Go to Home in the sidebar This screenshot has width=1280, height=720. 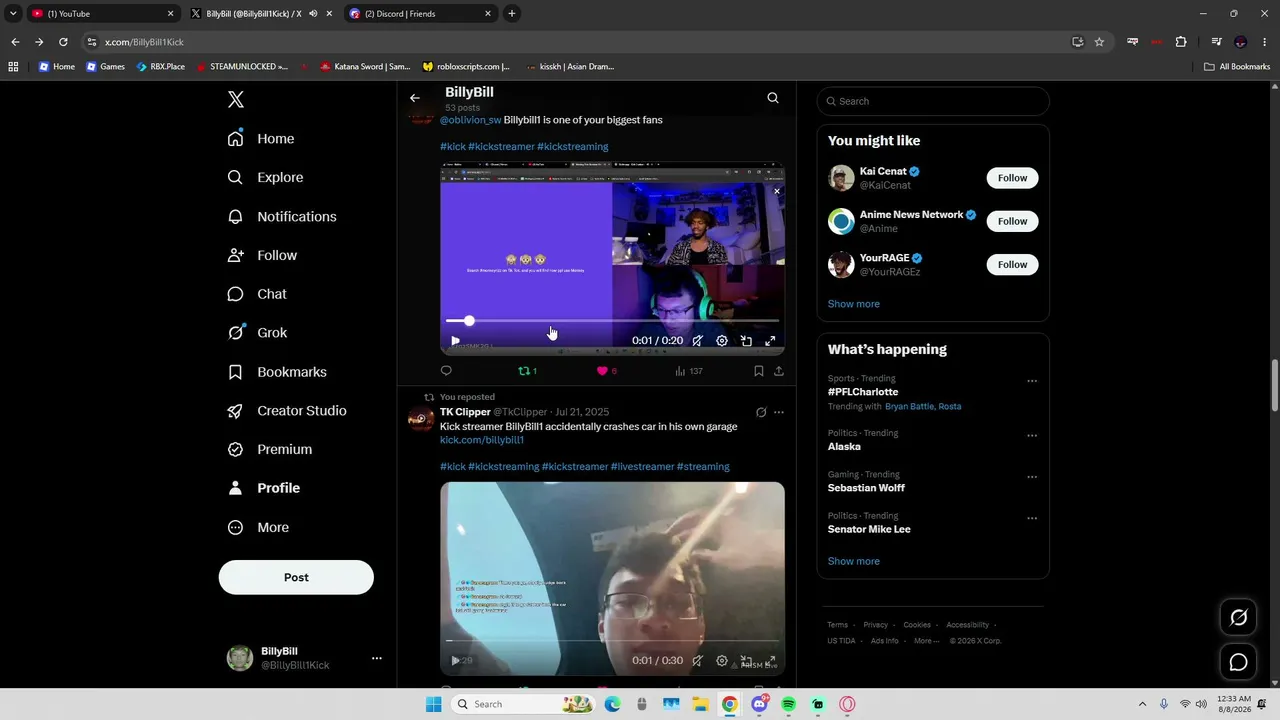click(x=261, y=139)
